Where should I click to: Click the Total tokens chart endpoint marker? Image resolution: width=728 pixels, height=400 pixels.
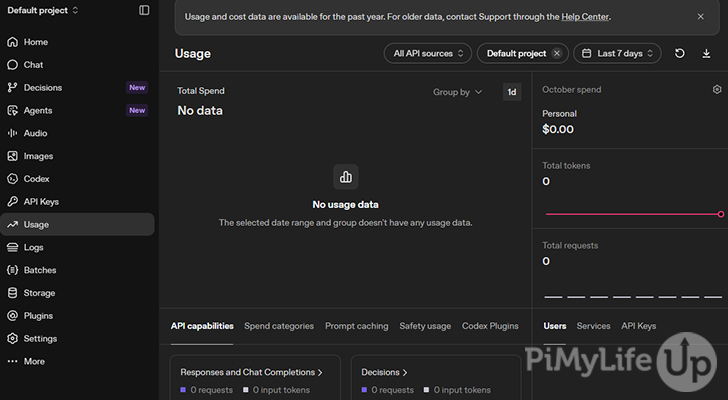point(721,214)
